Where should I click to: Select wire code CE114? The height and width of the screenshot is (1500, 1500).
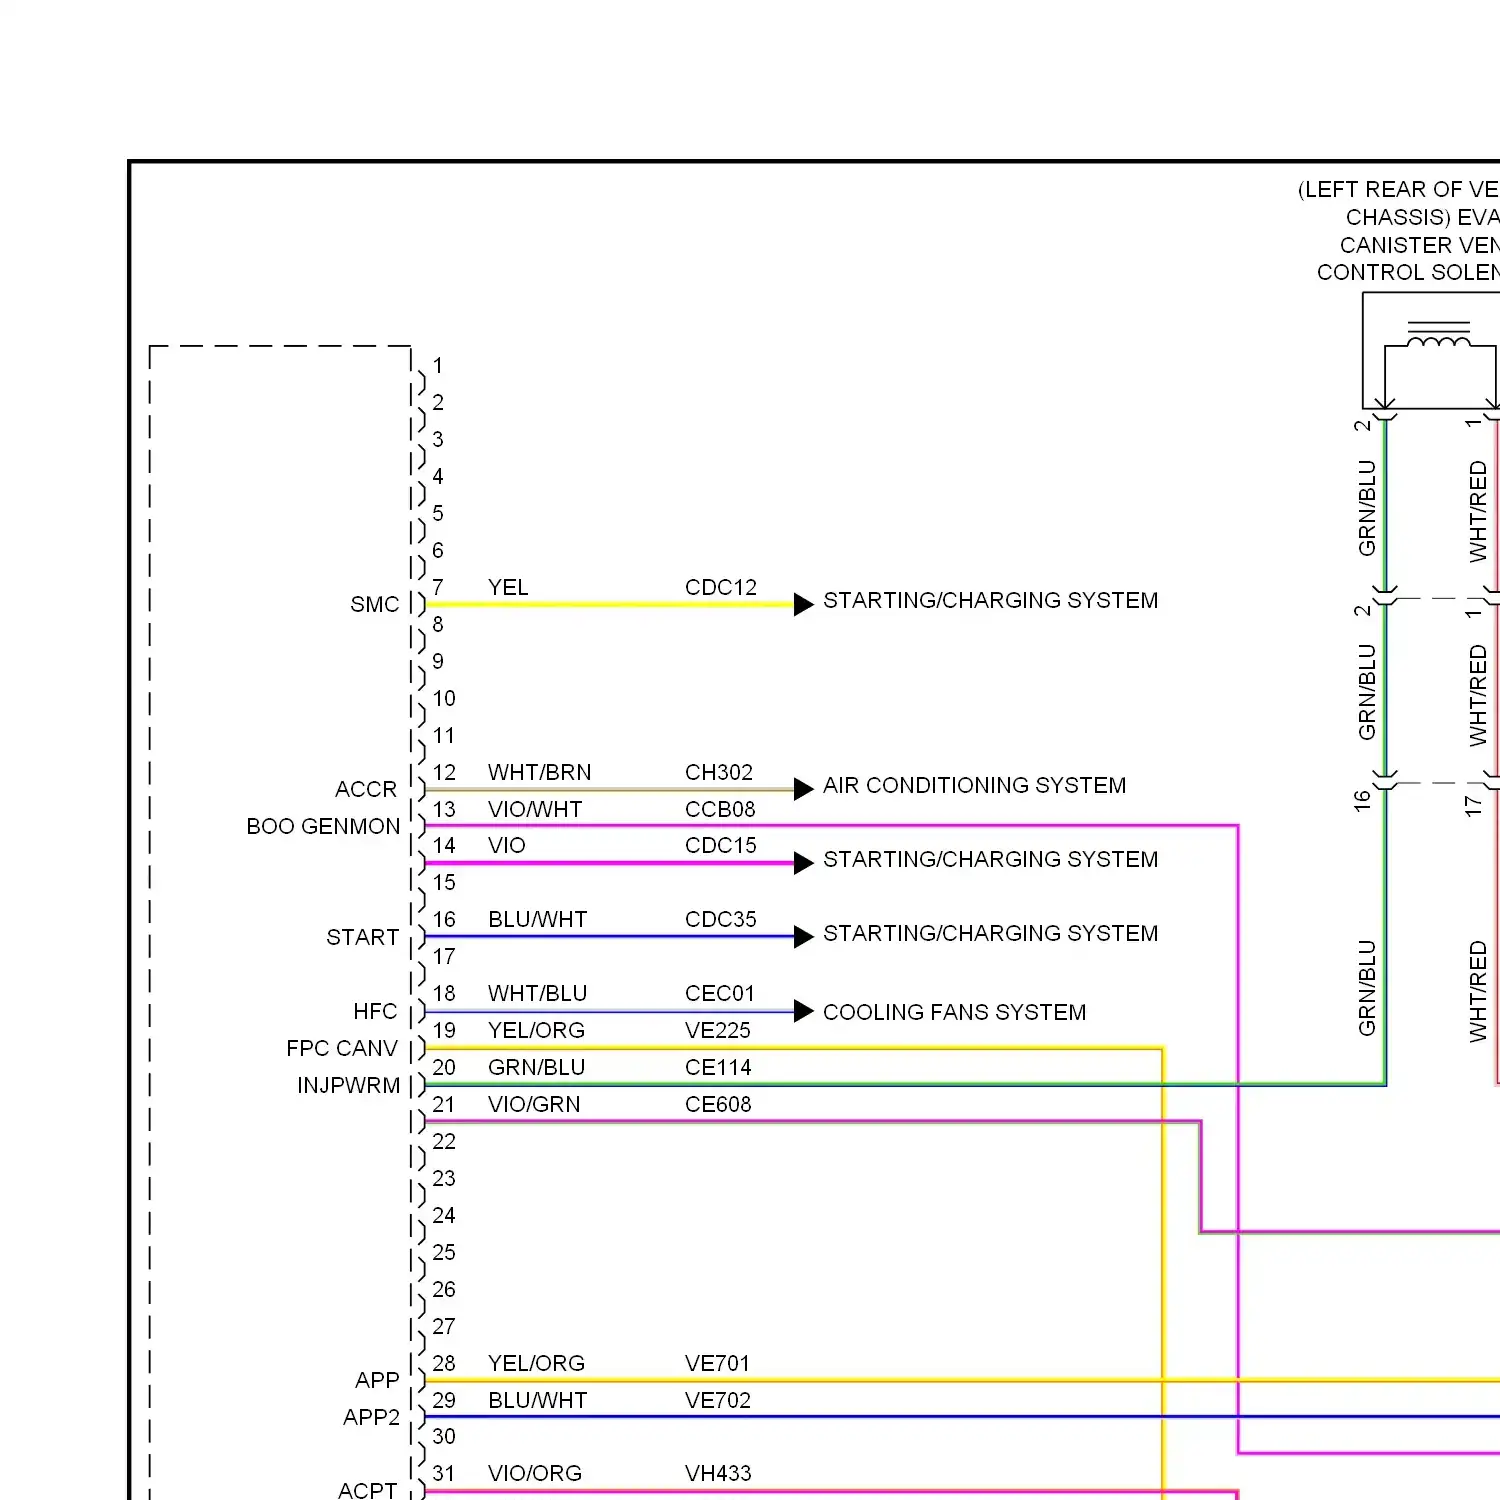(717, 1067)
